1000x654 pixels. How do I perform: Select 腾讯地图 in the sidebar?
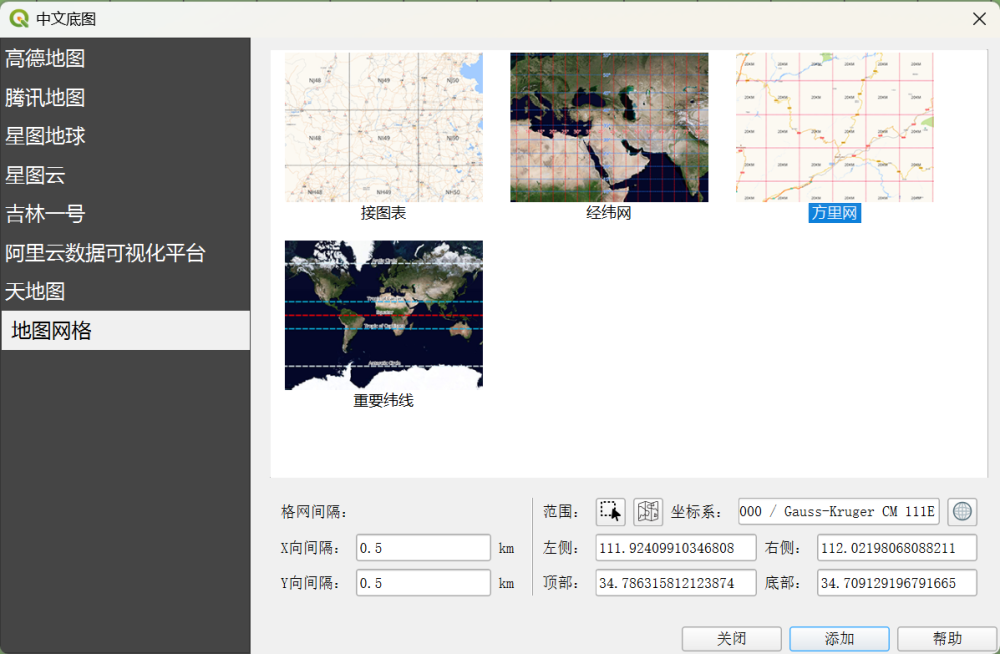coord(126,98)
